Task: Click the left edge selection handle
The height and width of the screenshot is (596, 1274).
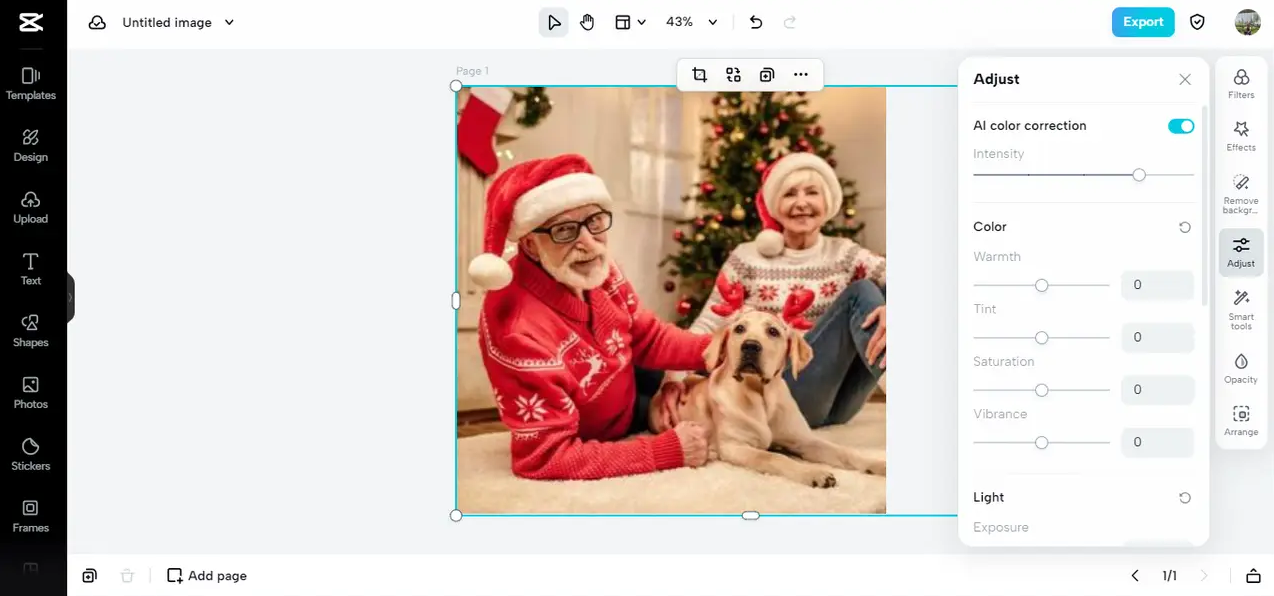Action: [x=456, y=300]
